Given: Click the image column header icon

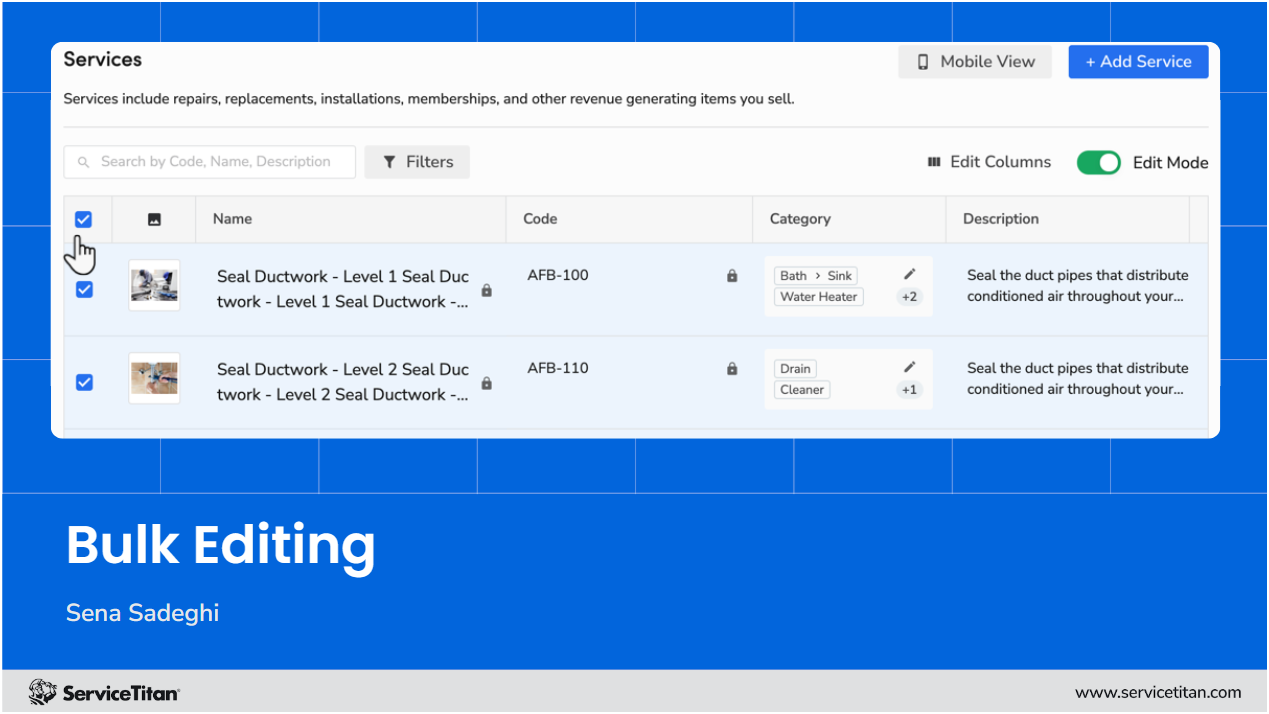Looking at the screenshot, I should pos(154,219).
